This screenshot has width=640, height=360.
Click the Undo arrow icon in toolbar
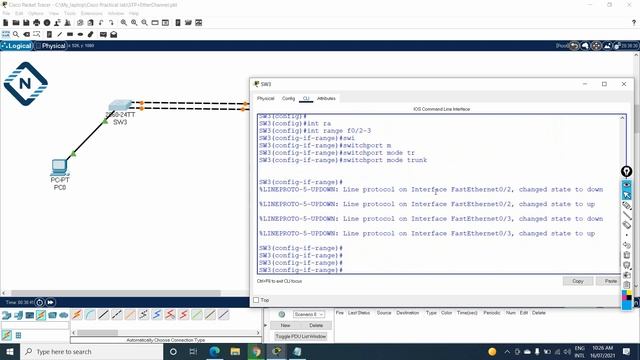(x=101, y=23)
